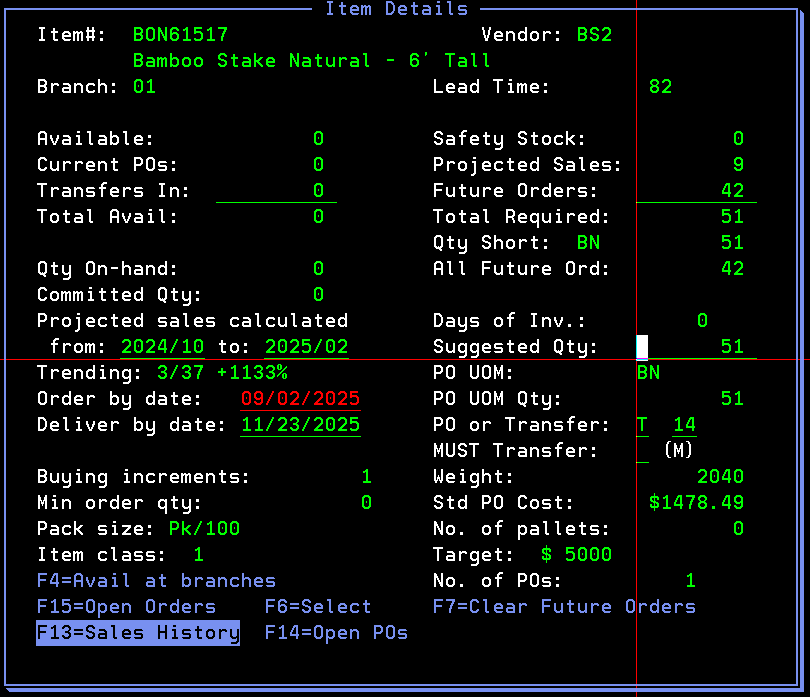Click the projected sales from date 2024/10
810x697 pixels.
coord(162,347)
